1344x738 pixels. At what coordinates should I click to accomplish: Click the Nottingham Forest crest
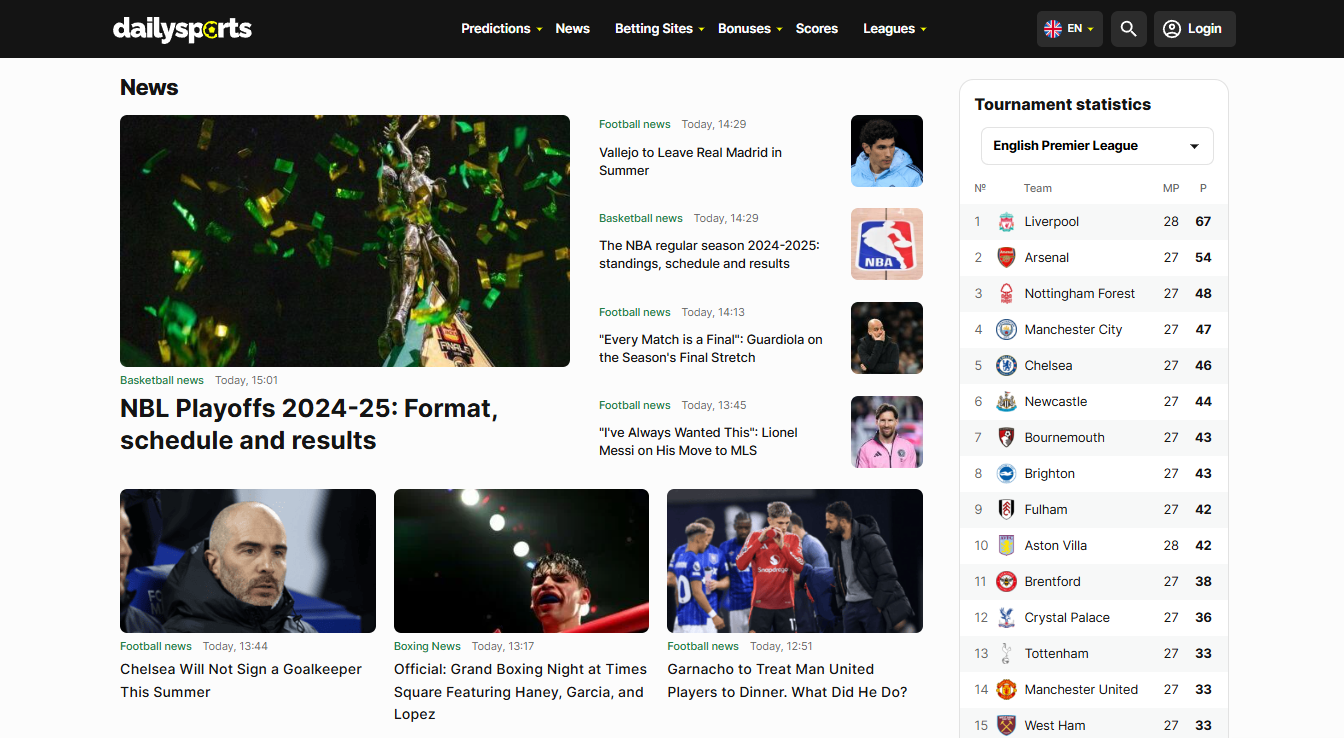[x=1006, y=294]
